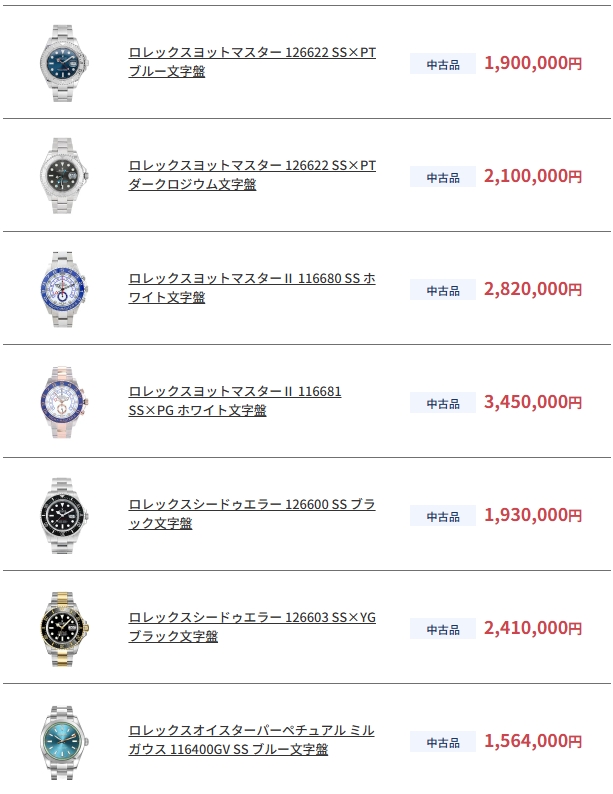Open ロレックスヨットマスター 126622 ブルー文字盤 link

252,62
